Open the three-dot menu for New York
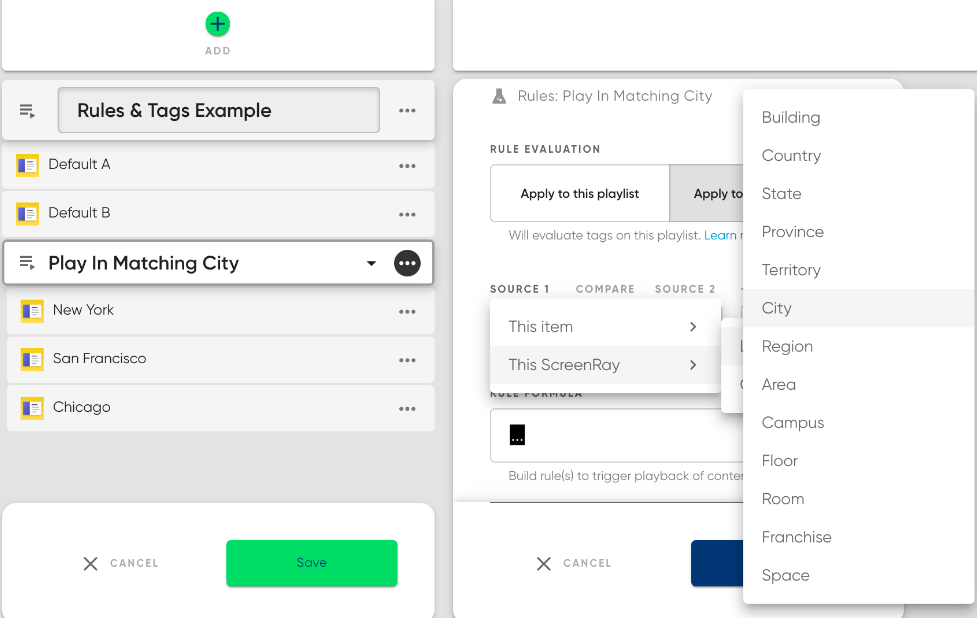Image resolution: width=977 pixels, height=618 pixels. click(x=407, y=311)
